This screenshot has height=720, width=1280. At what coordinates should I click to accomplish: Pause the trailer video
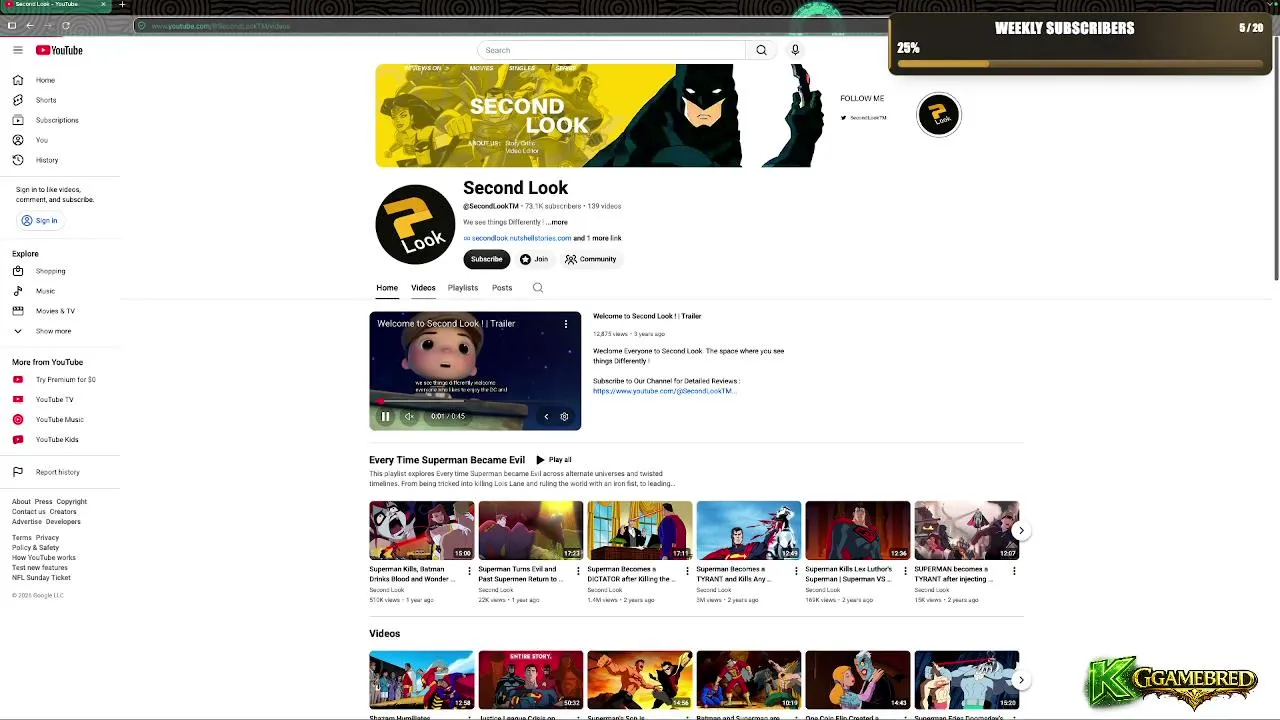[385, 416]
